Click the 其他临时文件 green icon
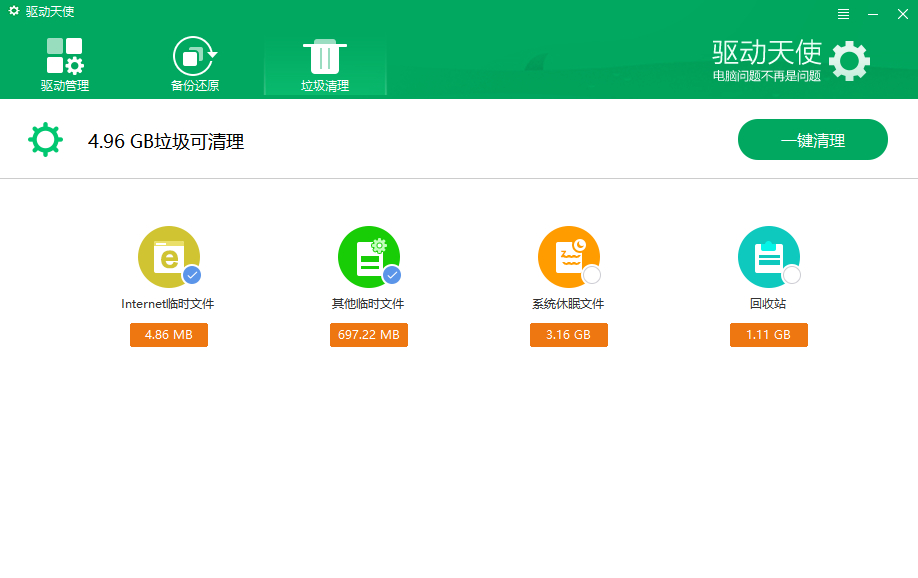This screenshot has height=578, width=918. point(369,257)
